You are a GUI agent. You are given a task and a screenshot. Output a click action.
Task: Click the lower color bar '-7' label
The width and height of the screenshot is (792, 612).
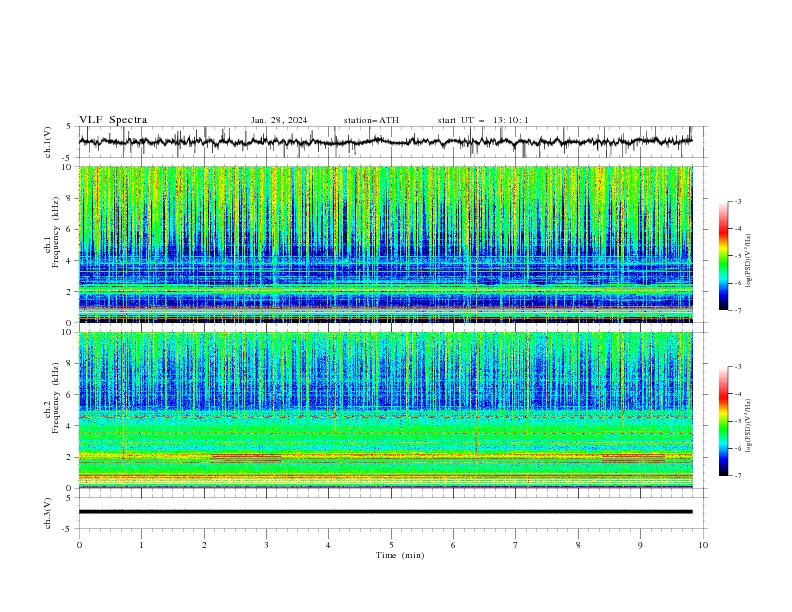(x=738, y=475)
